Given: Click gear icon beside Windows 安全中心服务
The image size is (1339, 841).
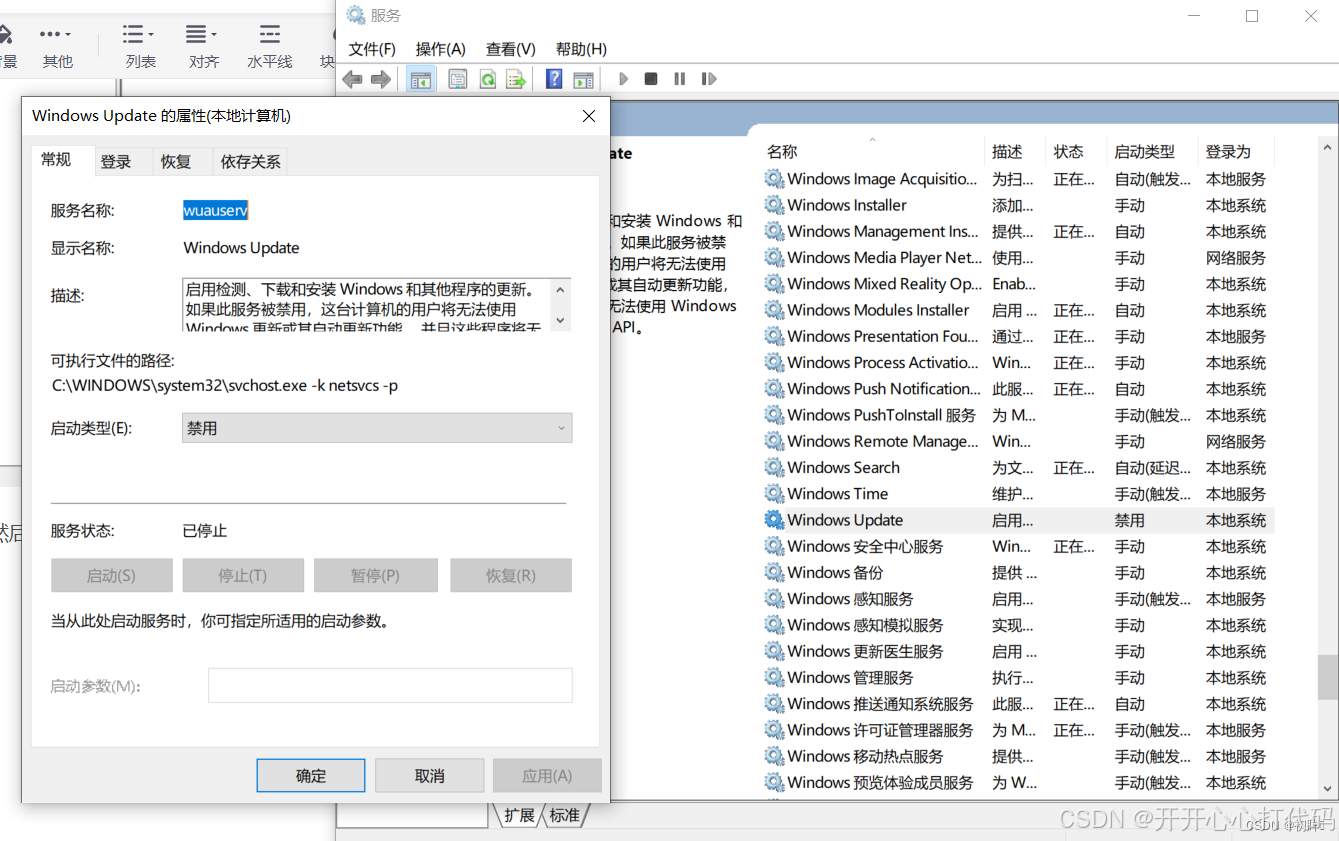Looking at the screenshot, I should [x=774, y=546].
